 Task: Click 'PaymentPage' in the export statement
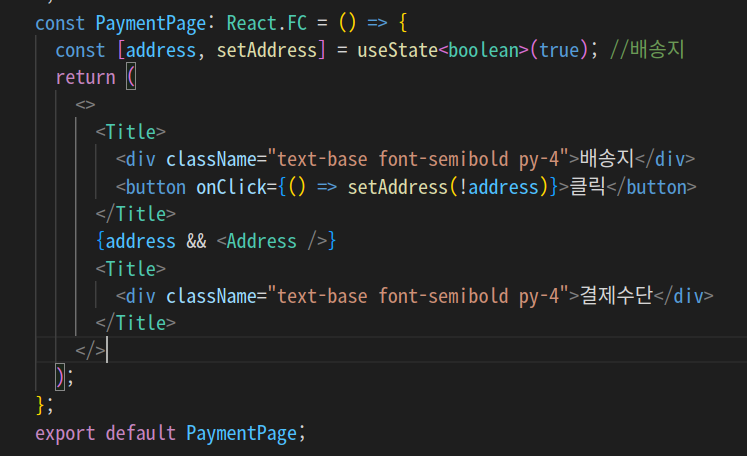[x=242, y=433]
